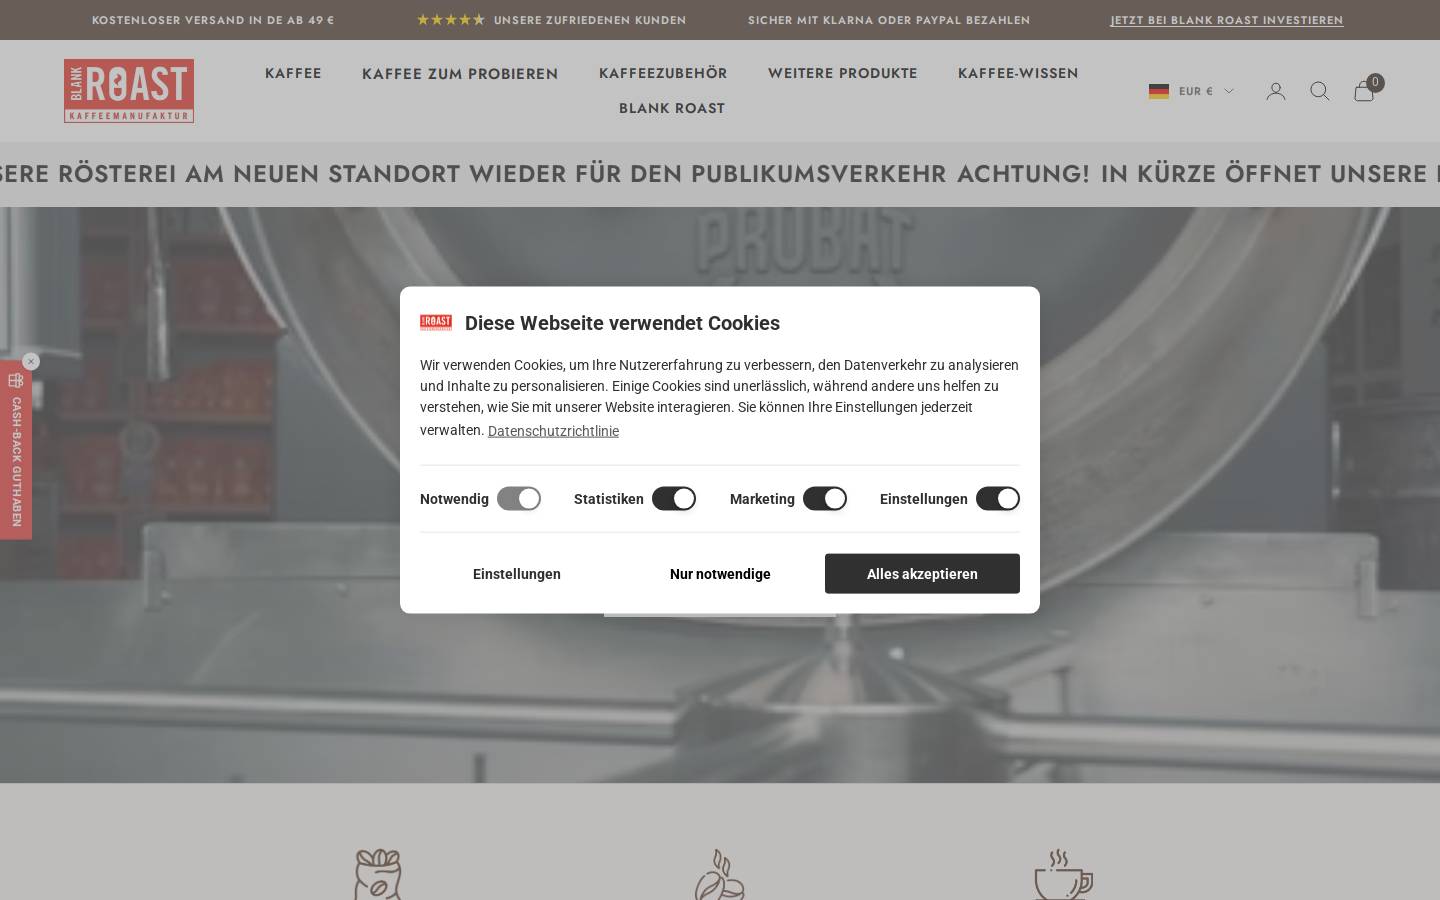The image size is (1440, 900).
Task: Open the Datenschutzrichtlinie link
Action: 553,431
